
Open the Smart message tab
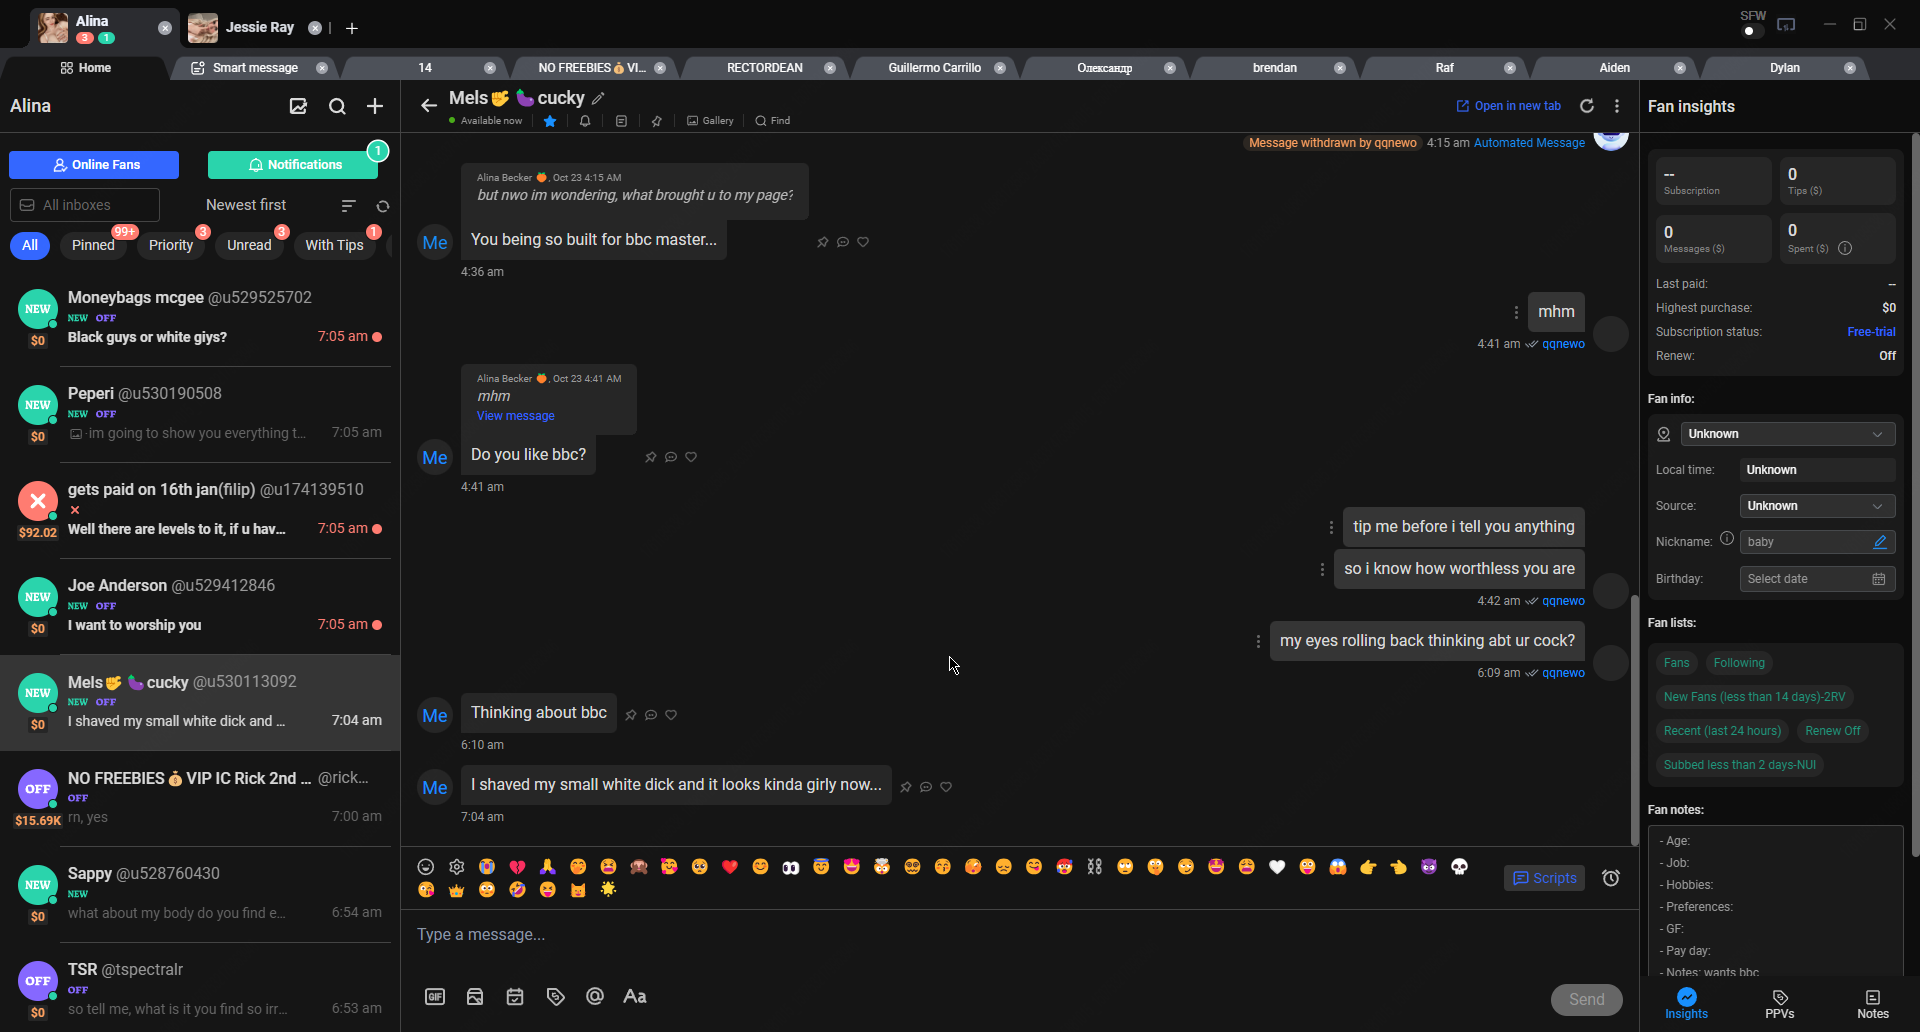[x=256, y=68]
